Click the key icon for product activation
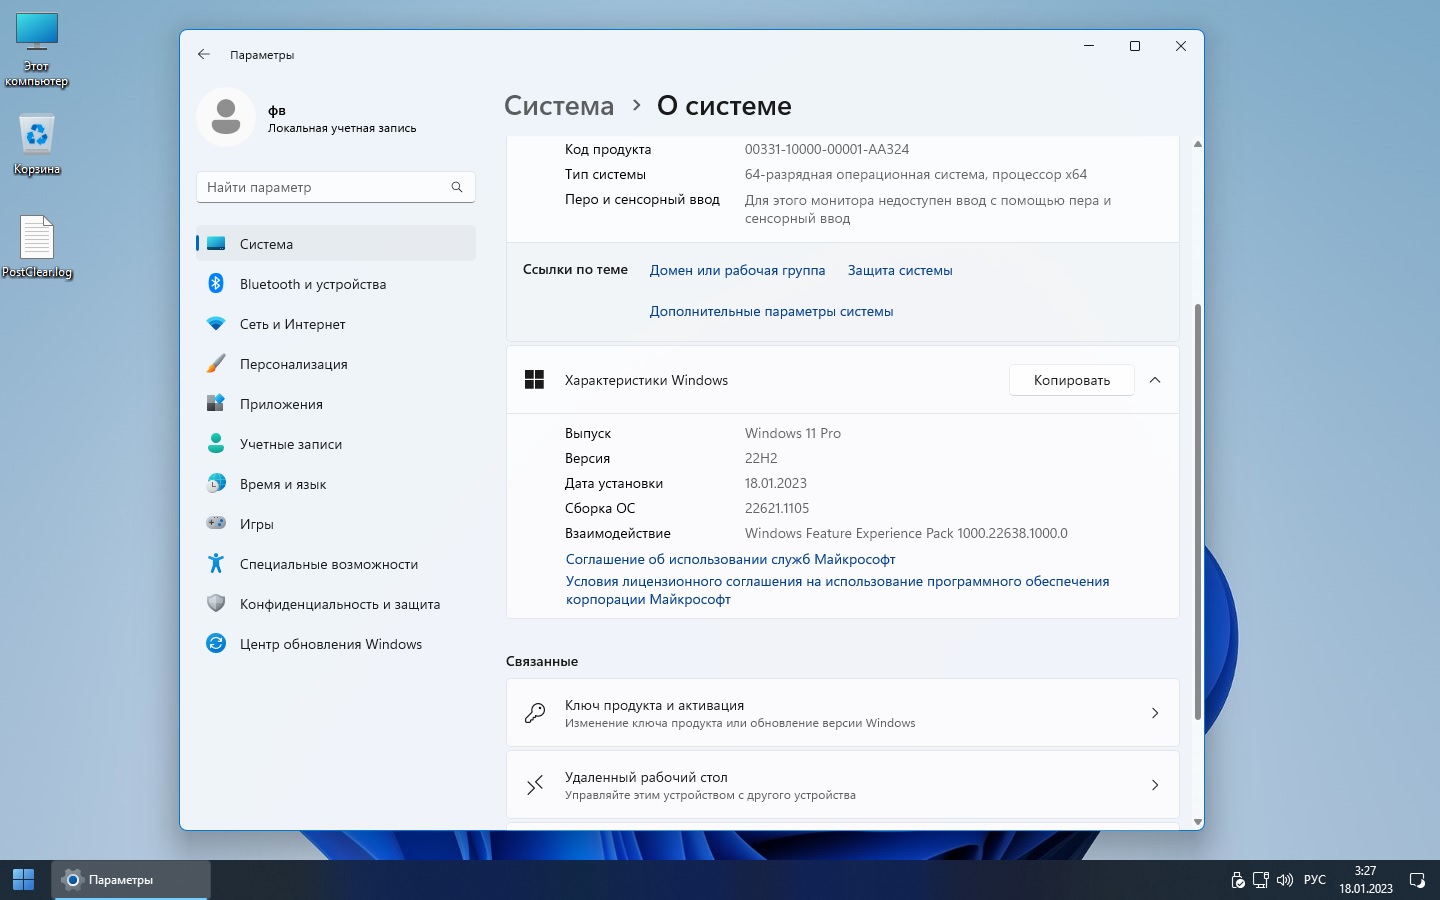This screenshot has width=1440, height=900. click(x=535, y=713)
